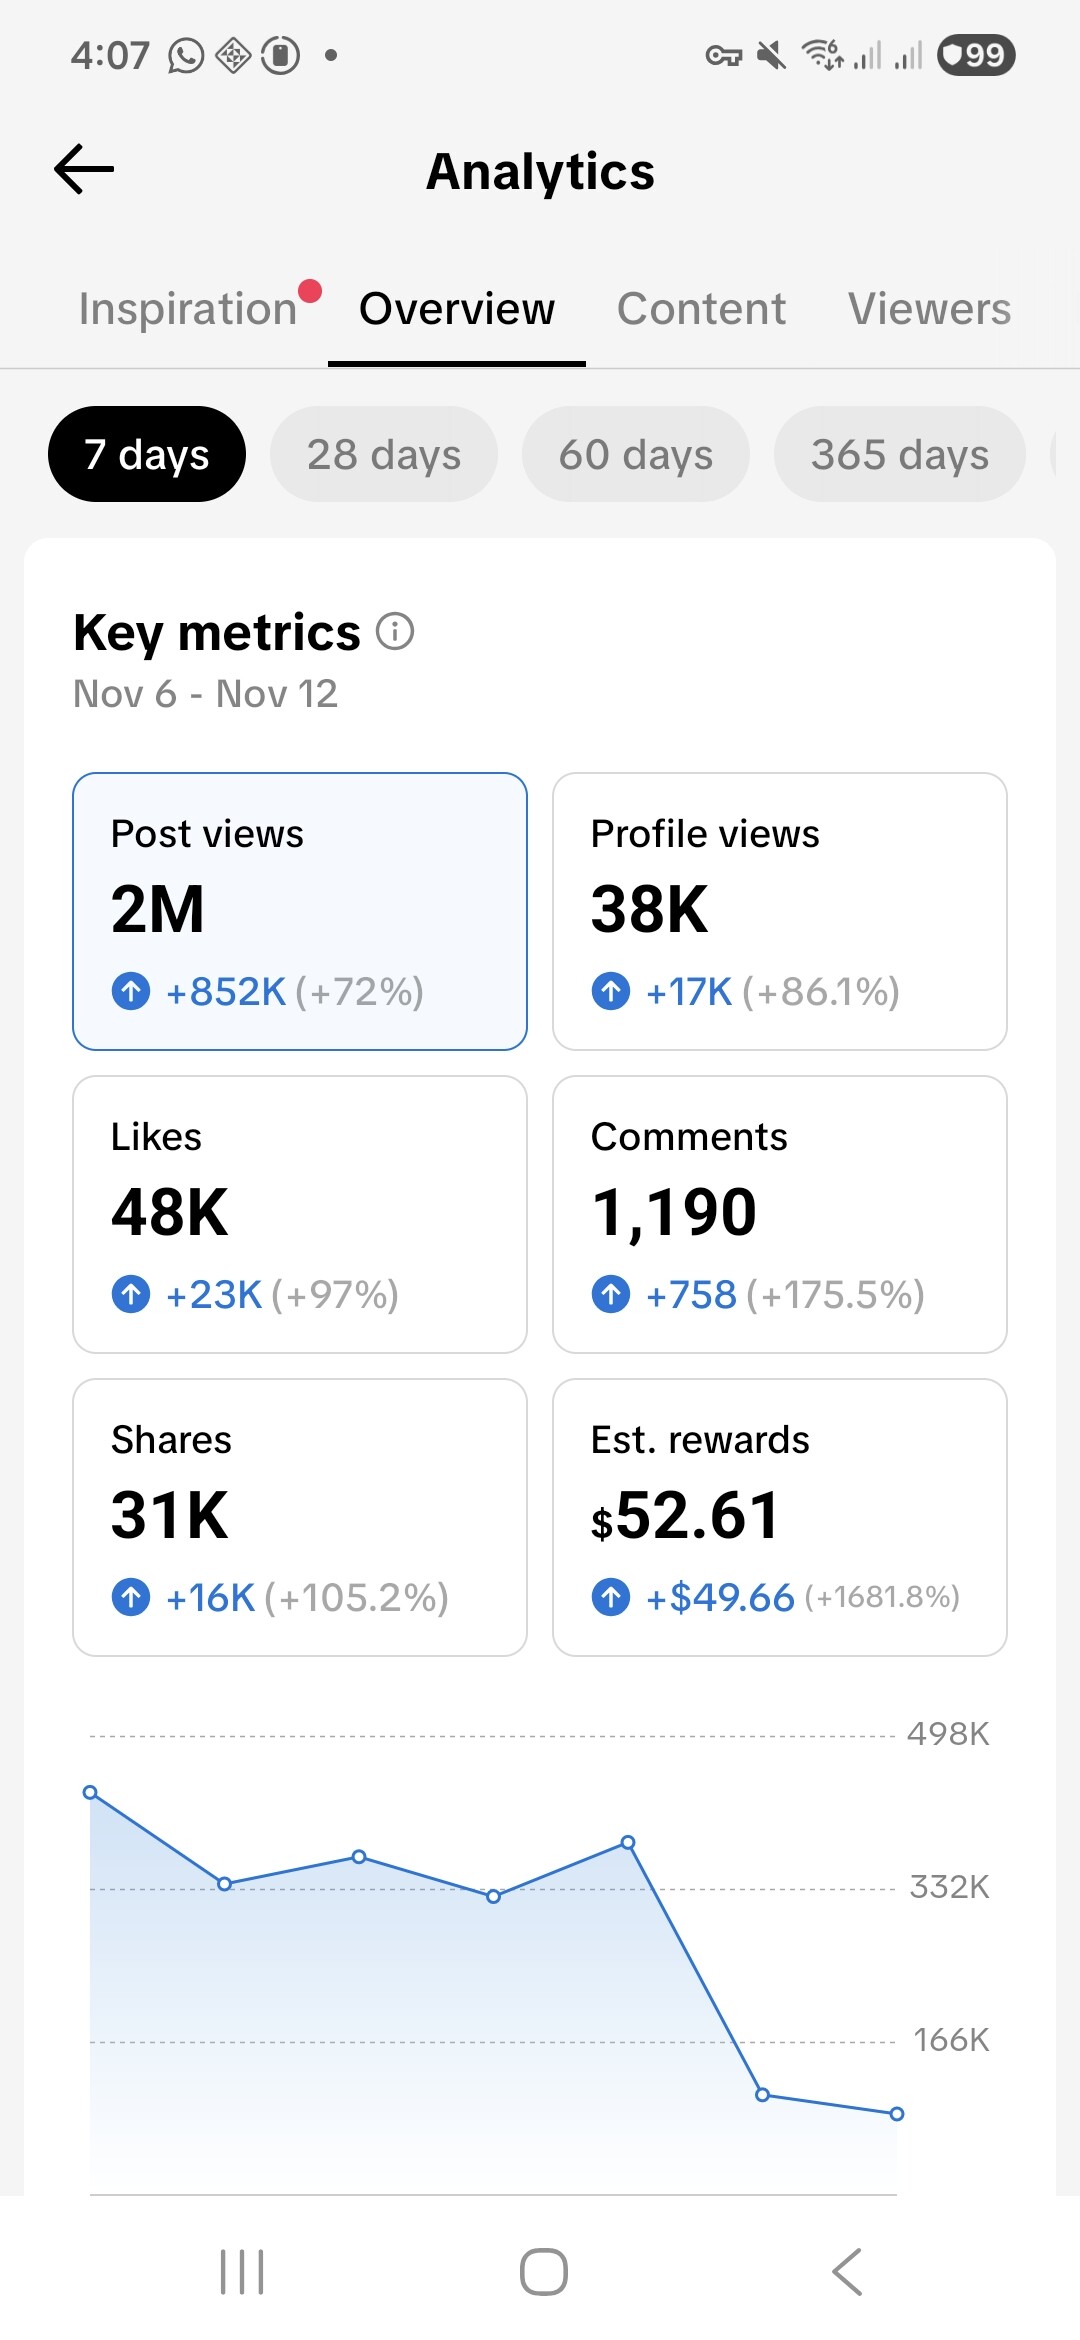
Task: Select the Post views metric card
Action: [300, 911]
